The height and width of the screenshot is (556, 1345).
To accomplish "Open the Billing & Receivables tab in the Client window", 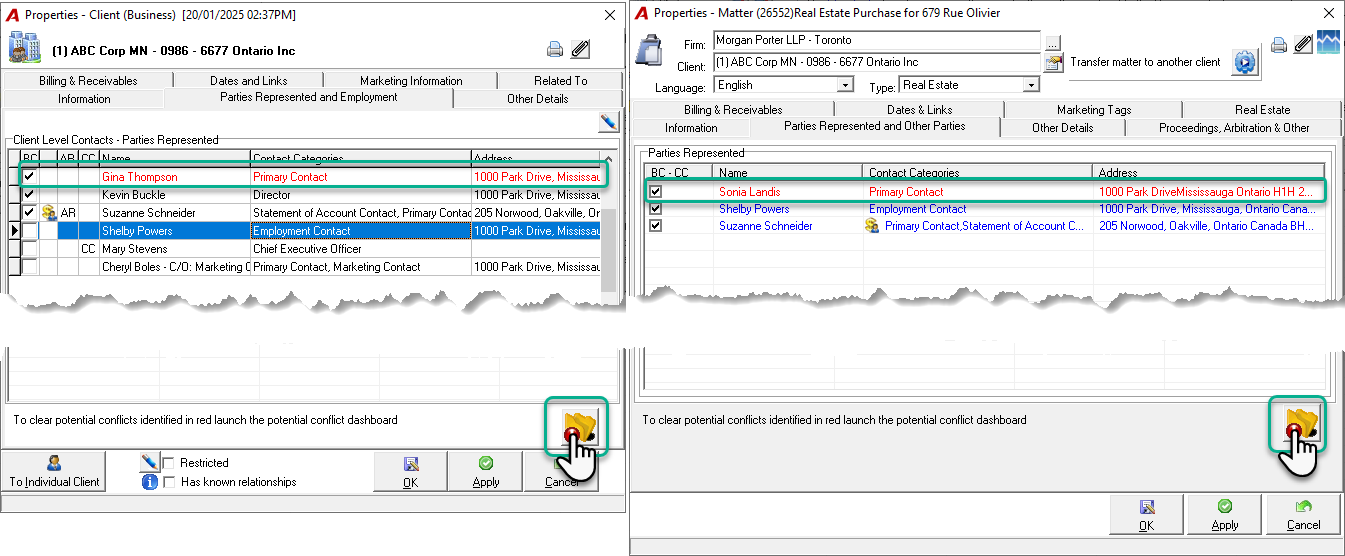I will click(x=89, y=81).
